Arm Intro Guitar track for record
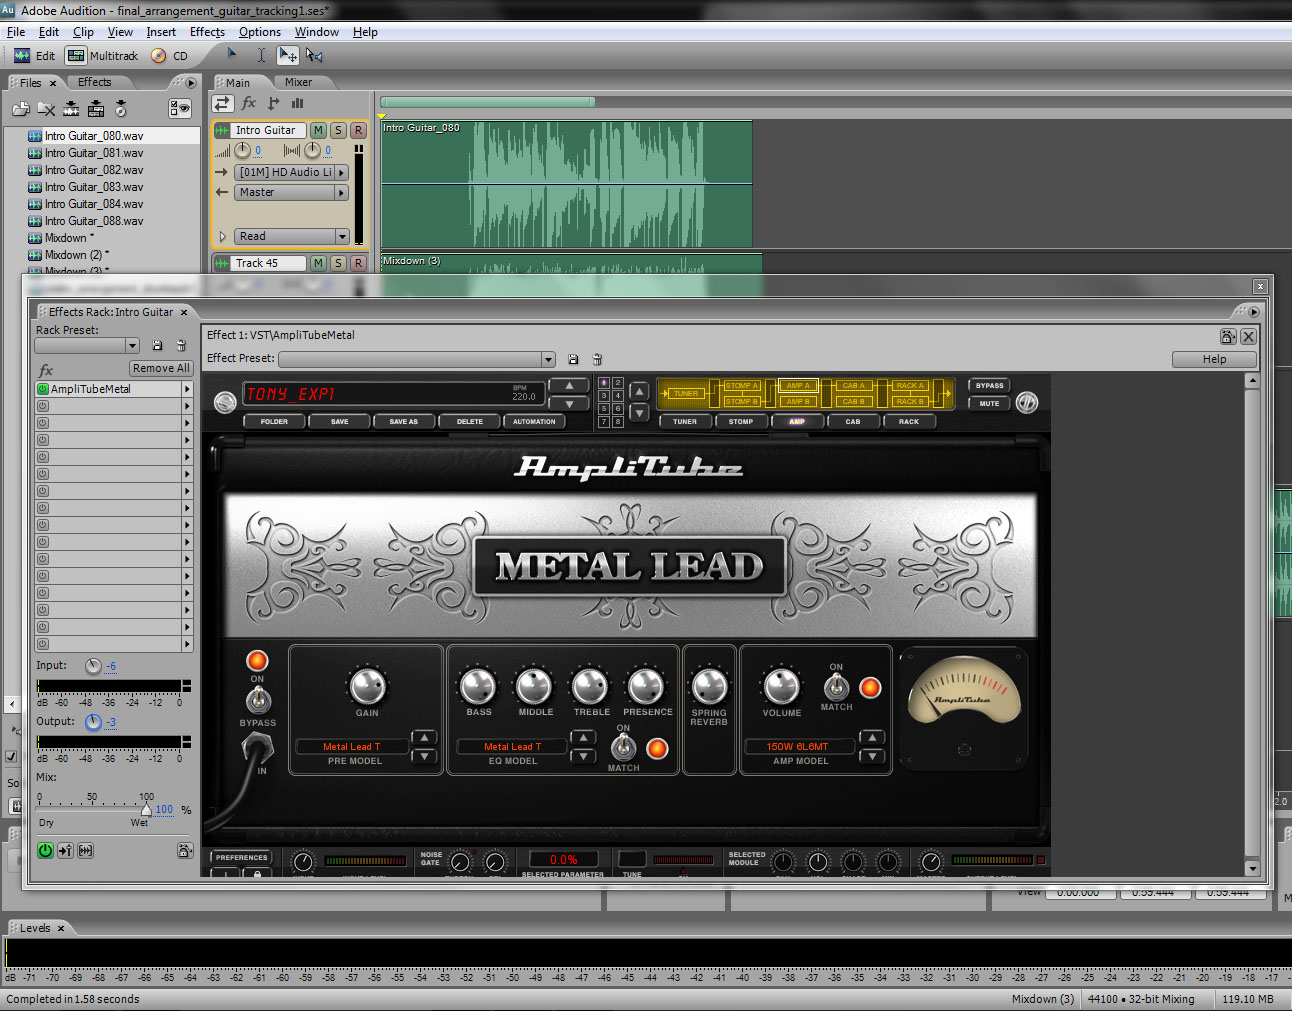Viewport: 1292px width, 1011px height. click(358, 130)
